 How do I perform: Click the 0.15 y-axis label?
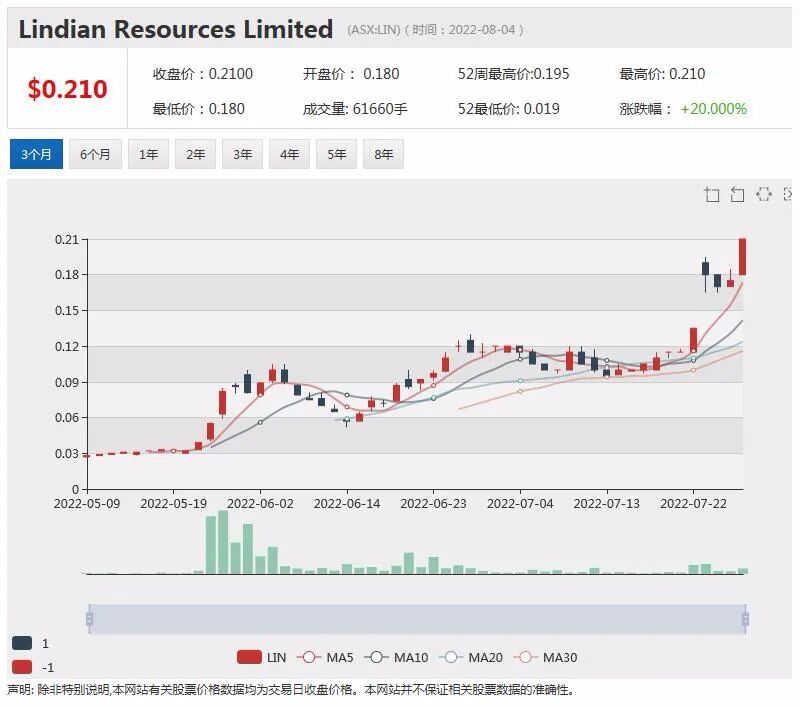pos(67,310)
